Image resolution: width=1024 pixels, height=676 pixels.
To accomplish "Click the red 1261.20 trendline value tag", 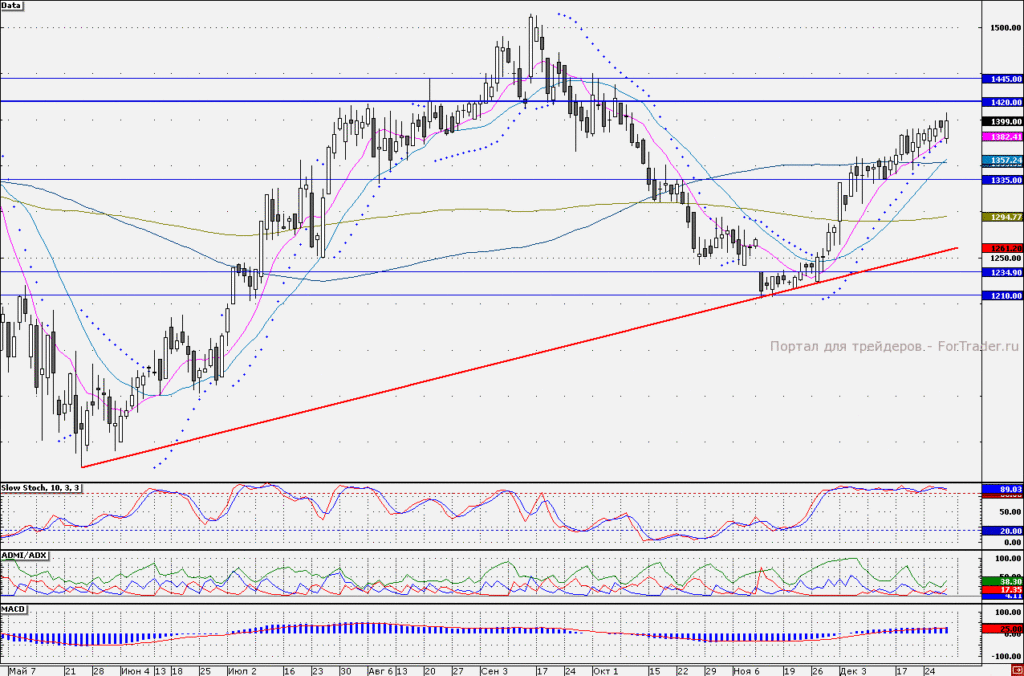I will [1002, 248].
